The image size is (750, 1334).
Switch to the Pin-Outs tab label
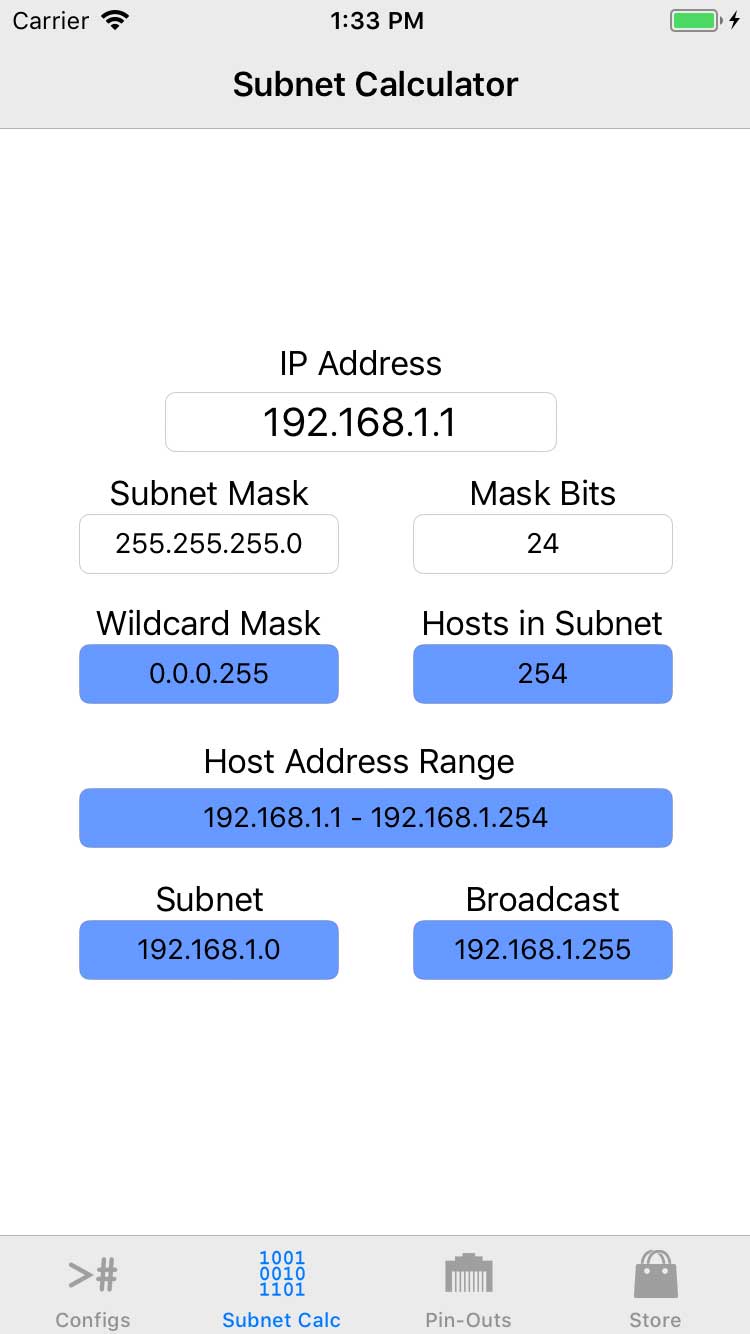[x=468, y=1320]
